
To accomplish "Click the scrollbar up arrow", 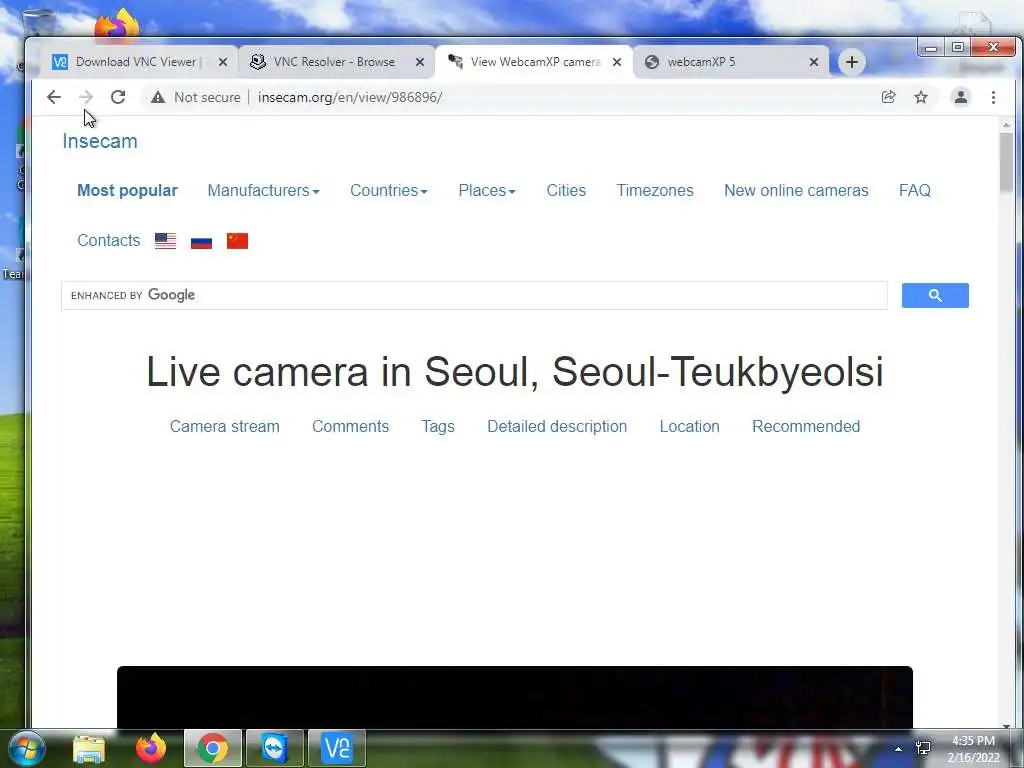I will [1006, 124].
